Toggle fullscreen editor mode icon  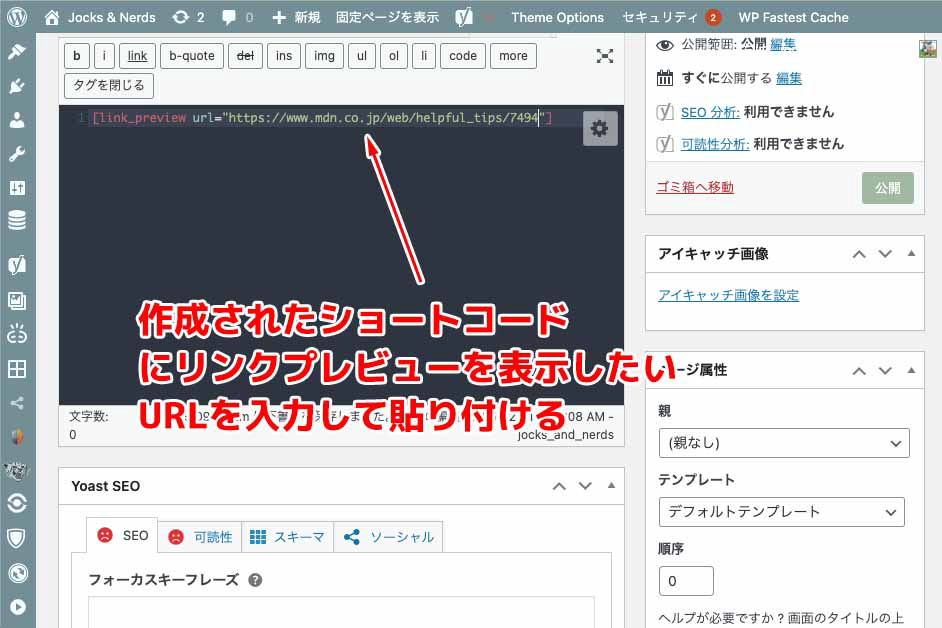[x=604, y=56]
